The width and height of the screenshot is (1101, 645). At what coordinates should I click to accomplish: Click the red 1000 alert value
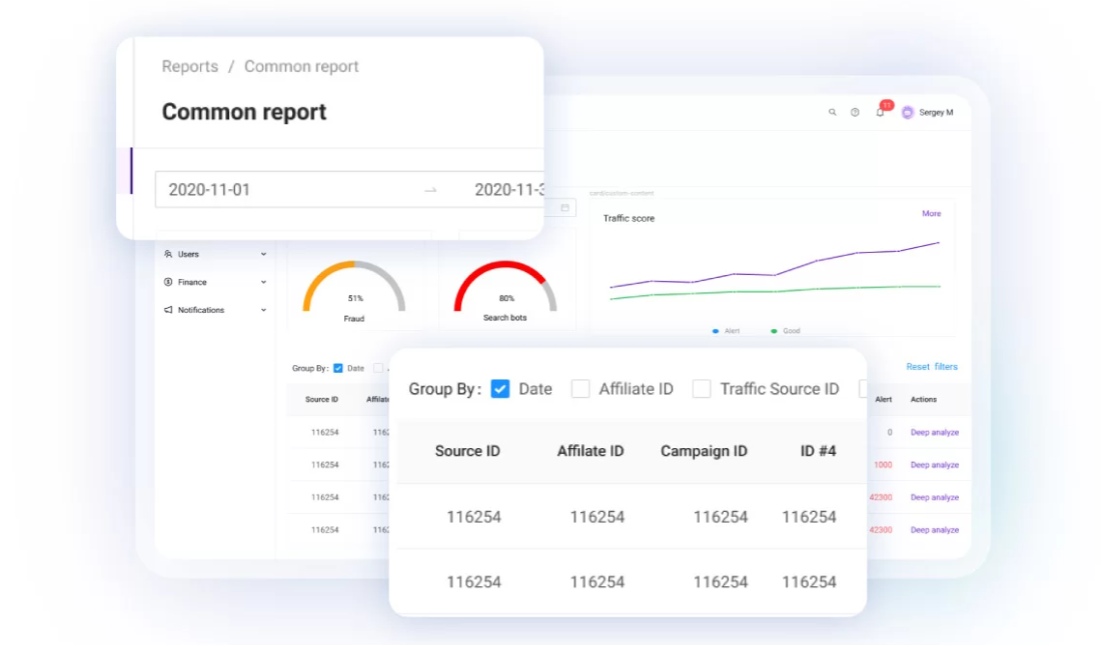(x=883, y=465)
